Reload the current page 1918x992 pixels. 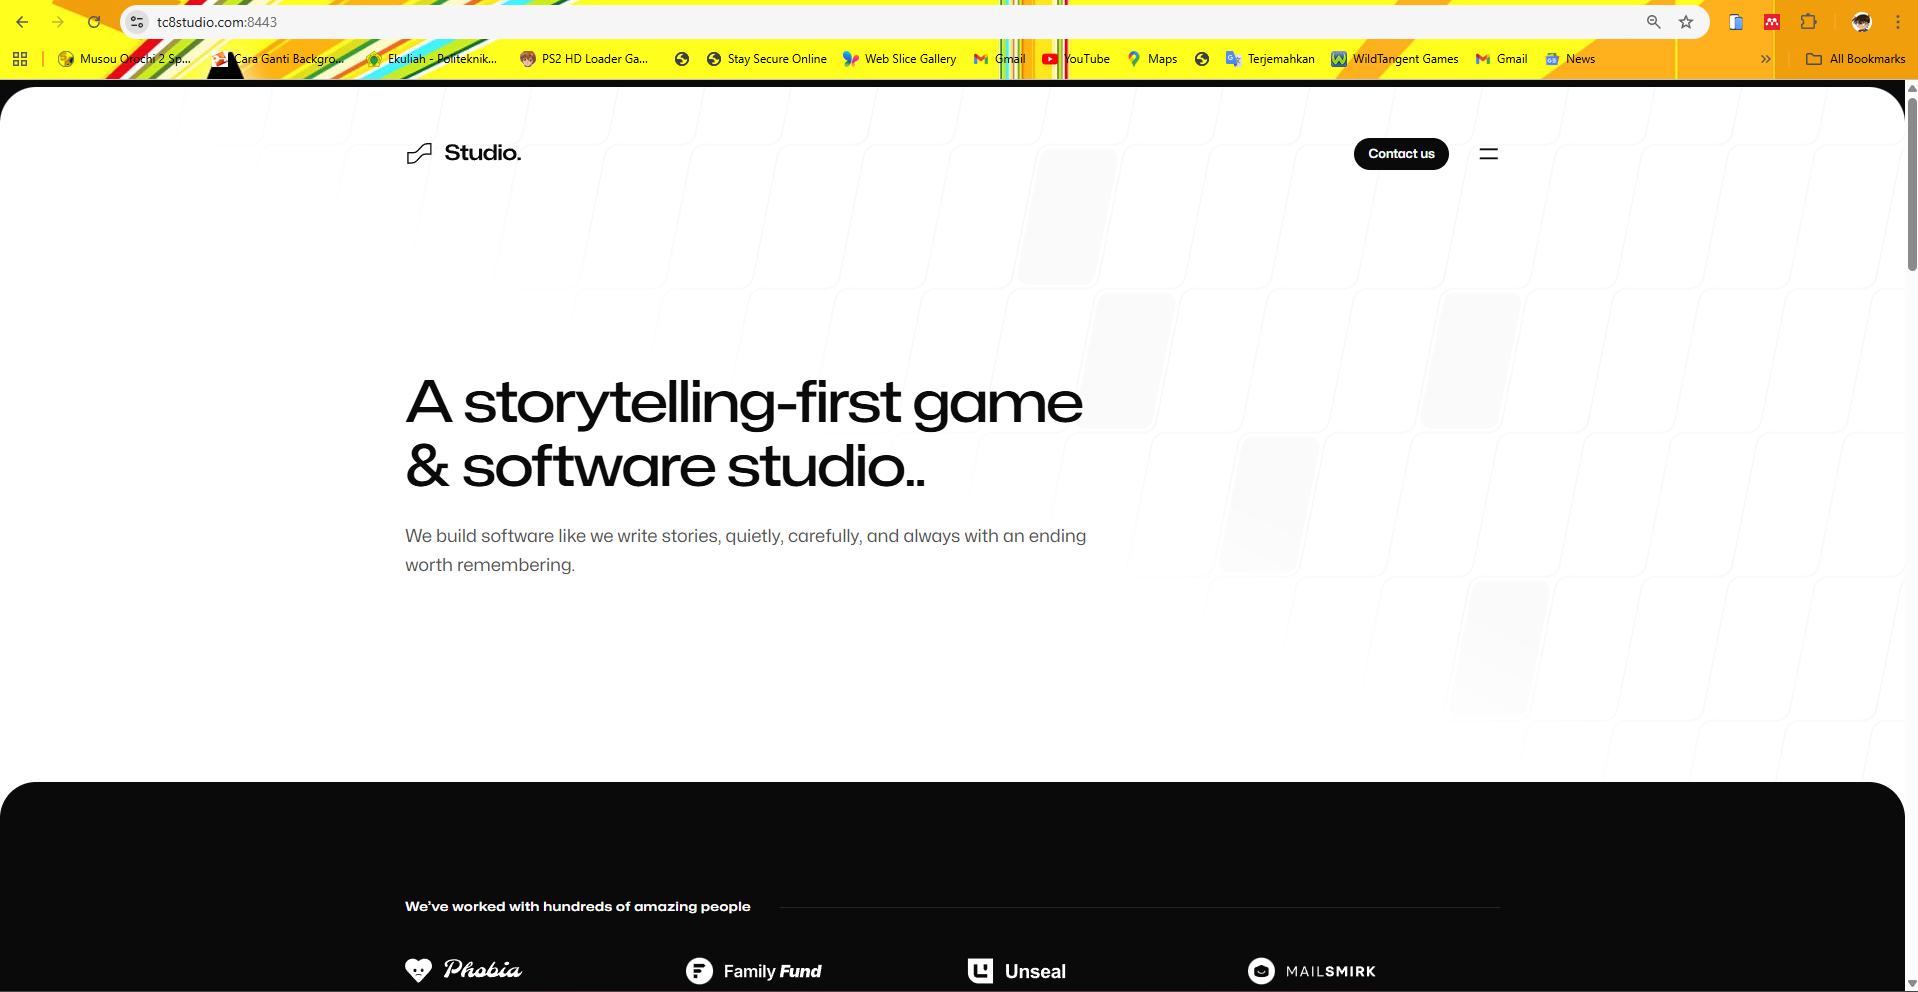[x=94, y=21]
